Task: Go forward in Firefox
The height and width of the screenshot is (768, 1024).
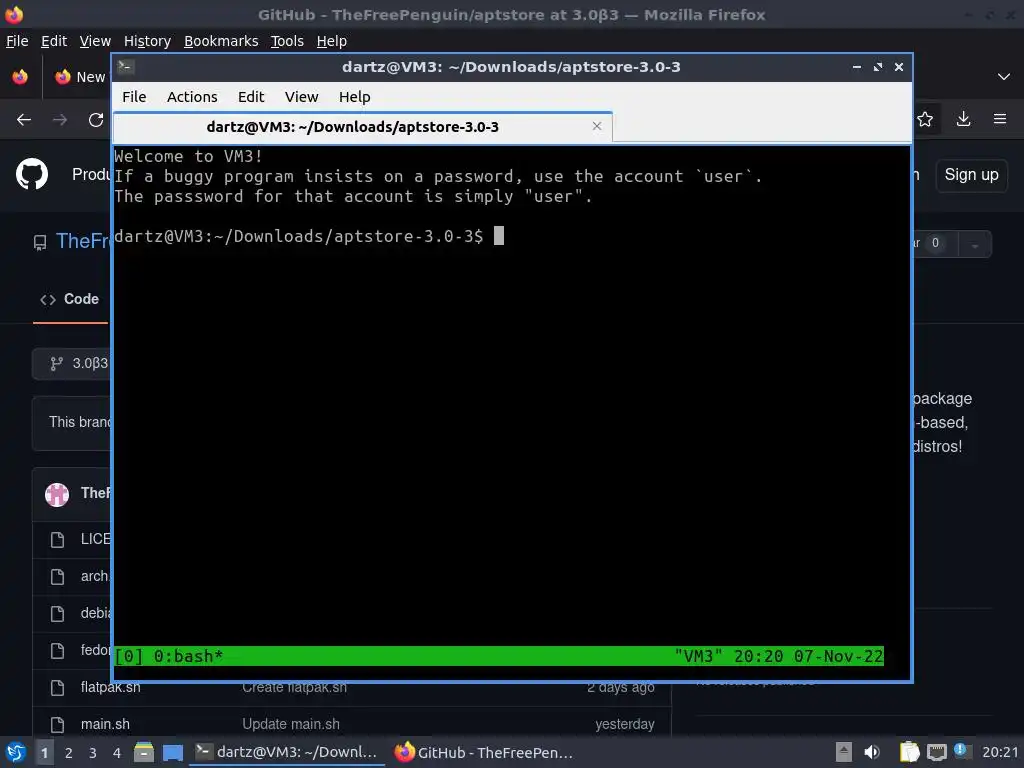Action: 60,120
